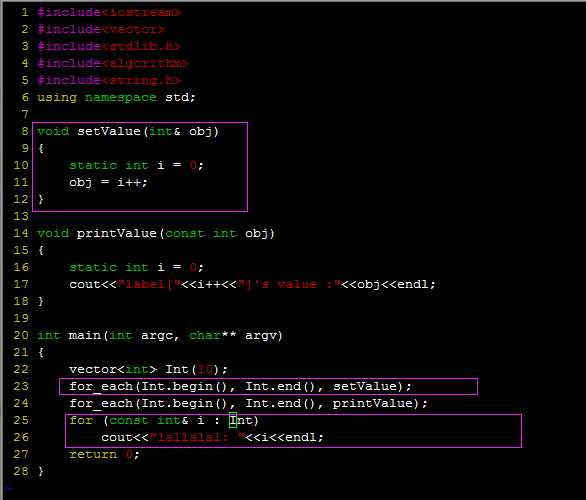Click the string "]'s value :"
This screenshot has height=500, width=586.
(x=289, y=284)
